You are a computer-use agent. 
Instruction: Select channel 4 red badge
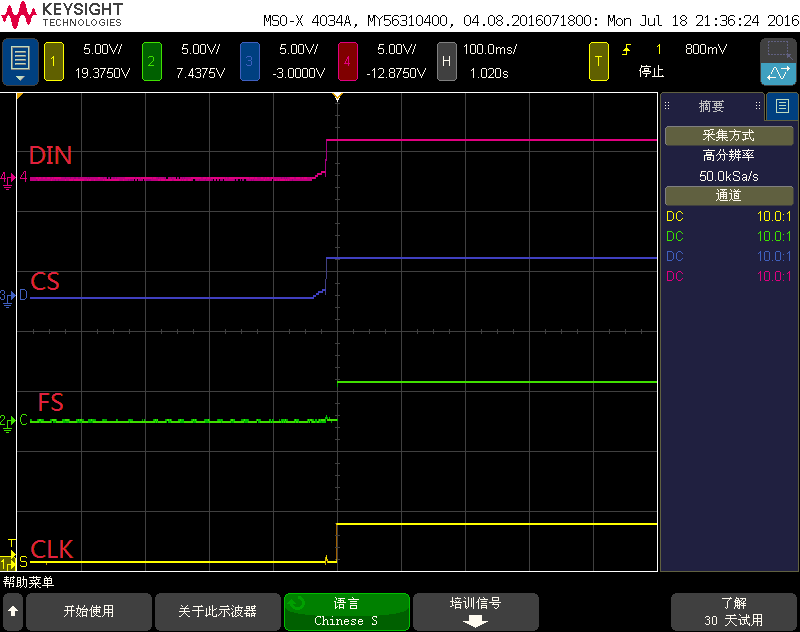(x=347, y=62)
